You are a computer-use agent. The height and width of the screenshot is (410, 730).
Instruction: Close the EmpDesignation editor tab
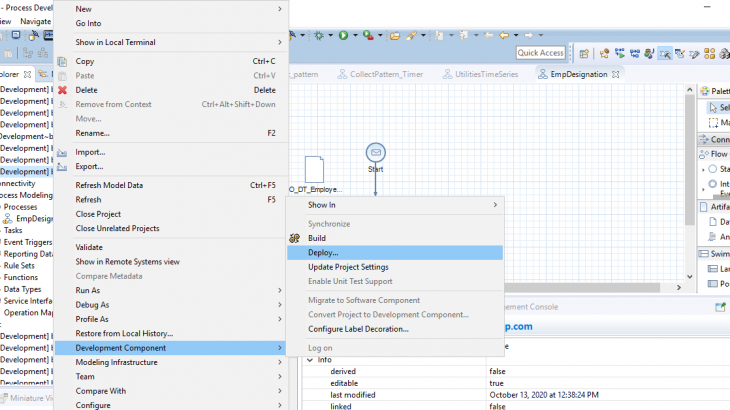(x=616, y=74)
